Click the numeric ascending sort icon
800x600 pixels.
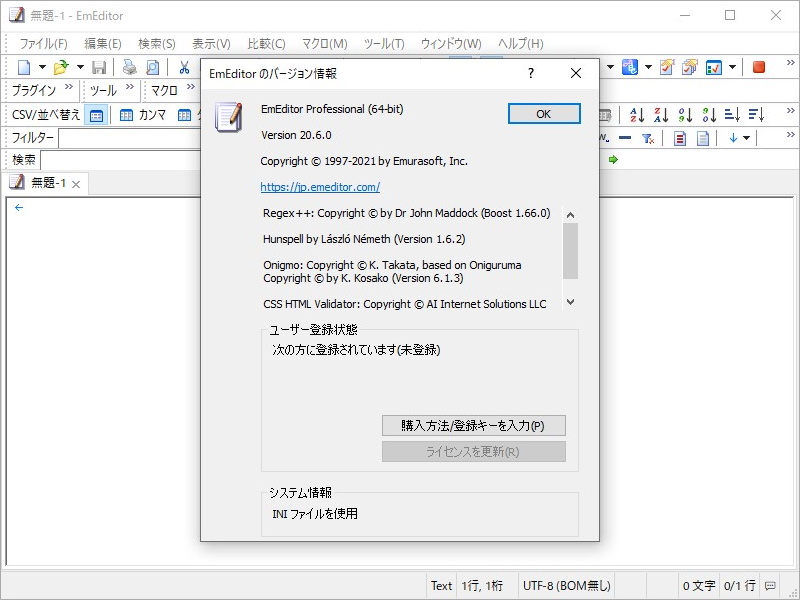[x=686, y=114]
